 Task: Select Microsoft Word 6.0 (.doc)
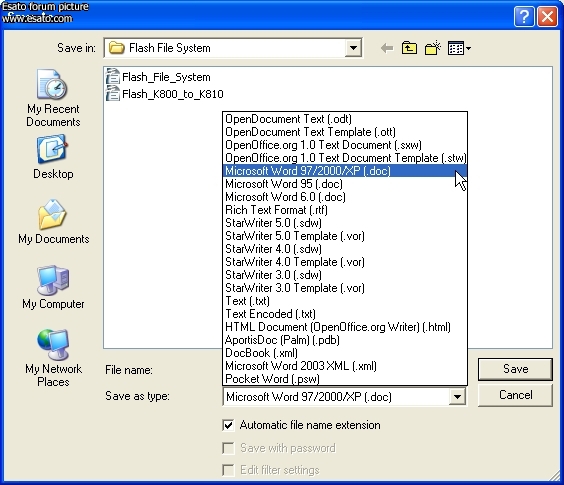345,197
